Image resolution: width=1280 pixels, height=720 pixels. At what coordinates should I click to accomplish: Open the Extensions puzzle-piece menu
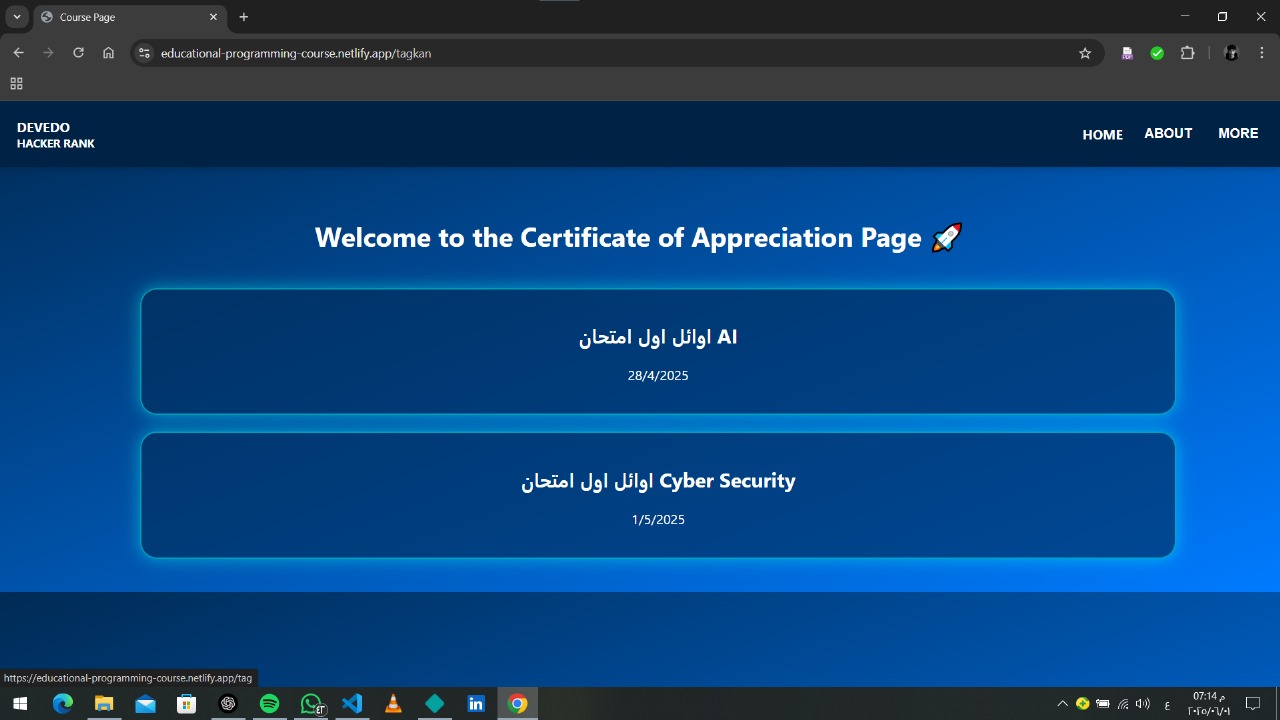click(1188, 53)
